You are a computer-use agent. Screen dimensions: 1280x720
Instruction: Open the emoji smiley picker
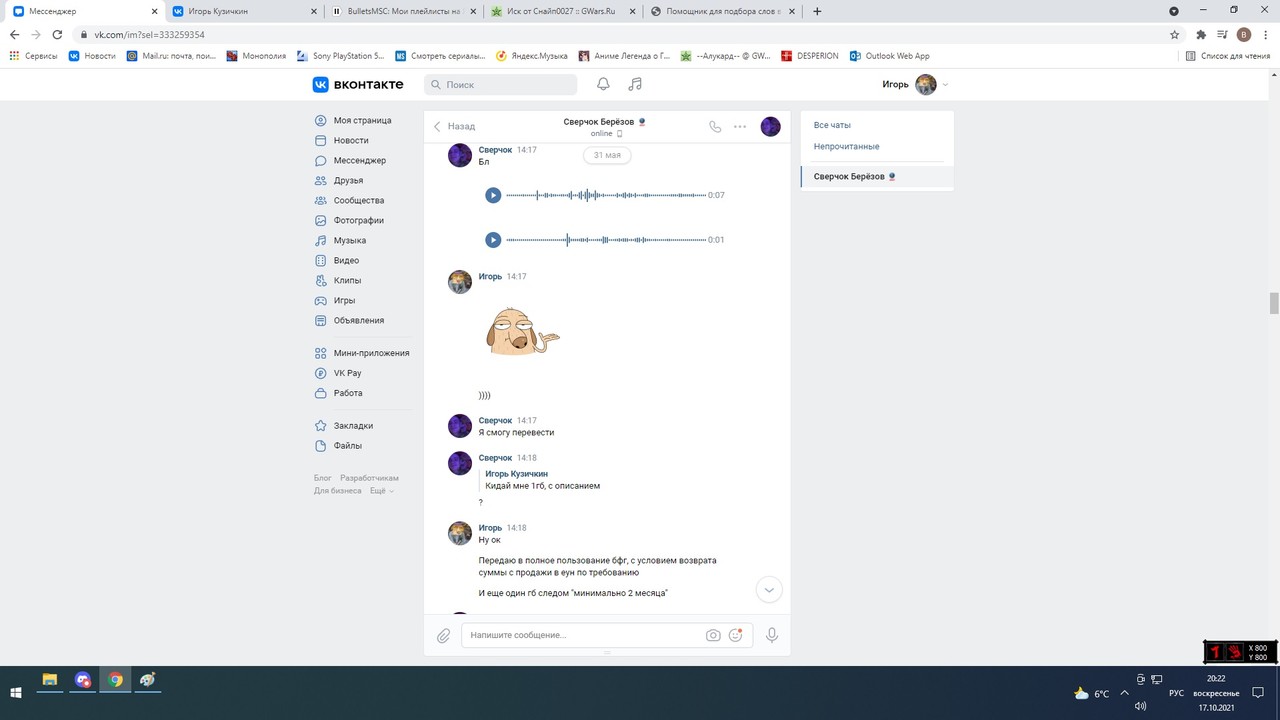736,635
